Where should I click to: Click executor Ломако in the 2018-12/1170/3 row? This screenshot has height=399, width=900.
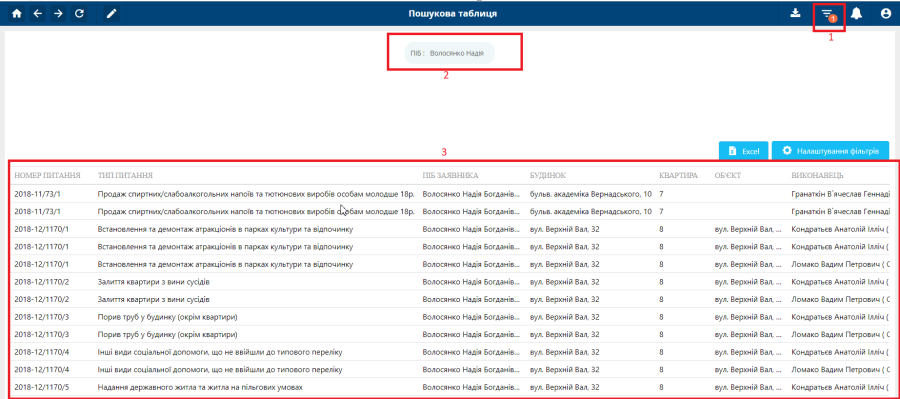pyautogui.click(x=840, y=335)
